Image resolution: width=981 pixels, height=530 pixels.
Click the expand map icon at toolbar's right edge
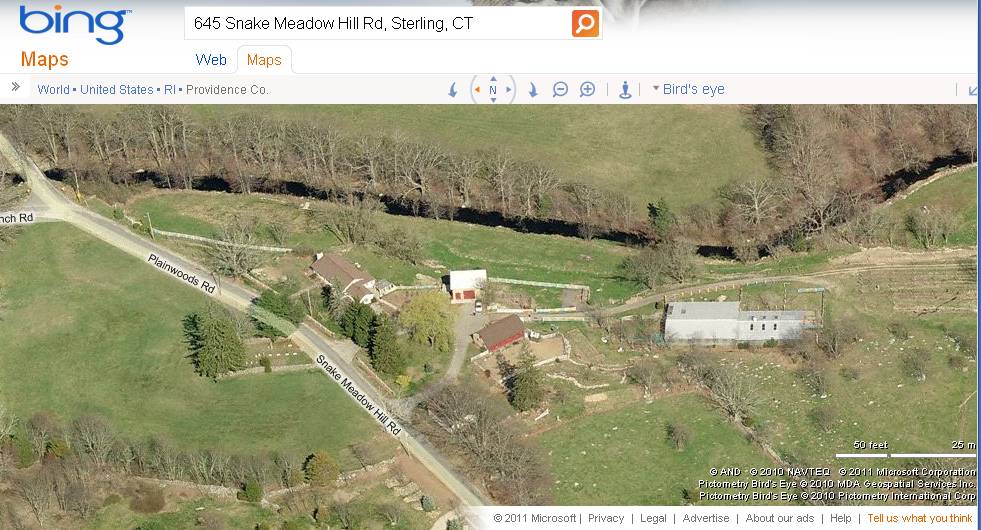(973, 90)
